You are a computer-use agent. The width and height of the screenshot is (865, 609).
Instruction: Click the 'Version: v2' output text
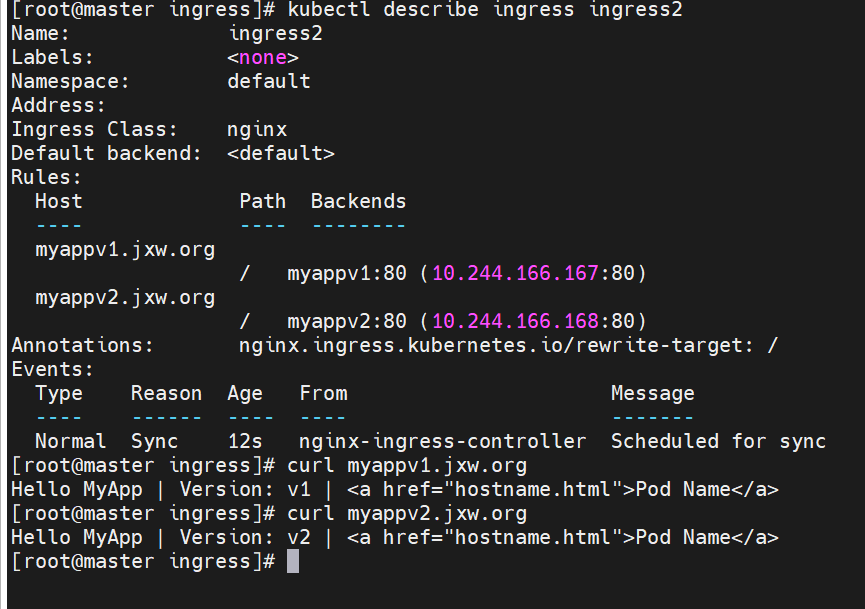tap(245, 538)
